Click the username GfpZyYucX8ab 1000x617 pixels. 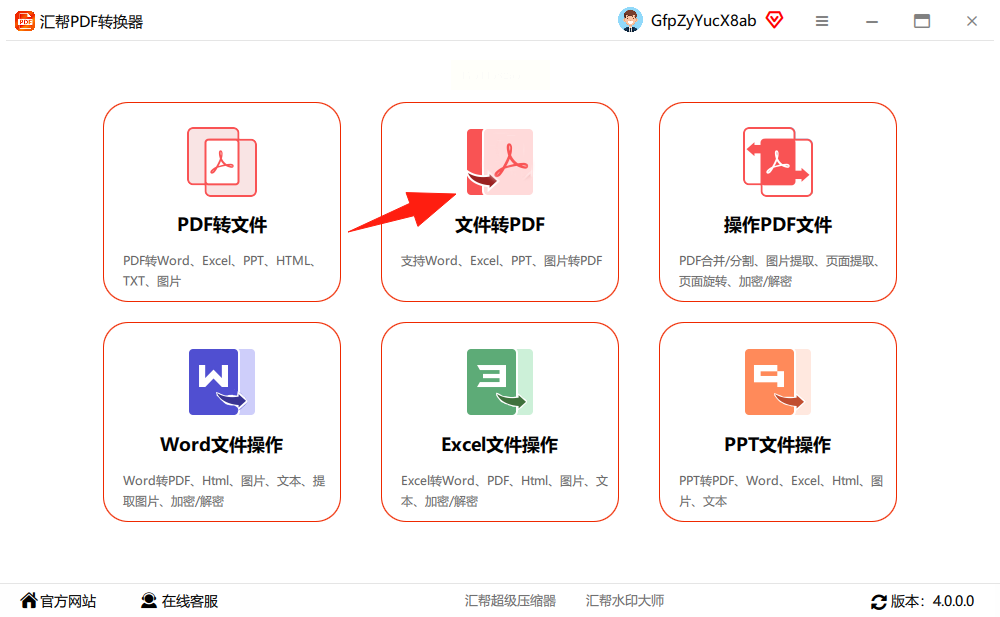click(703, 21)
